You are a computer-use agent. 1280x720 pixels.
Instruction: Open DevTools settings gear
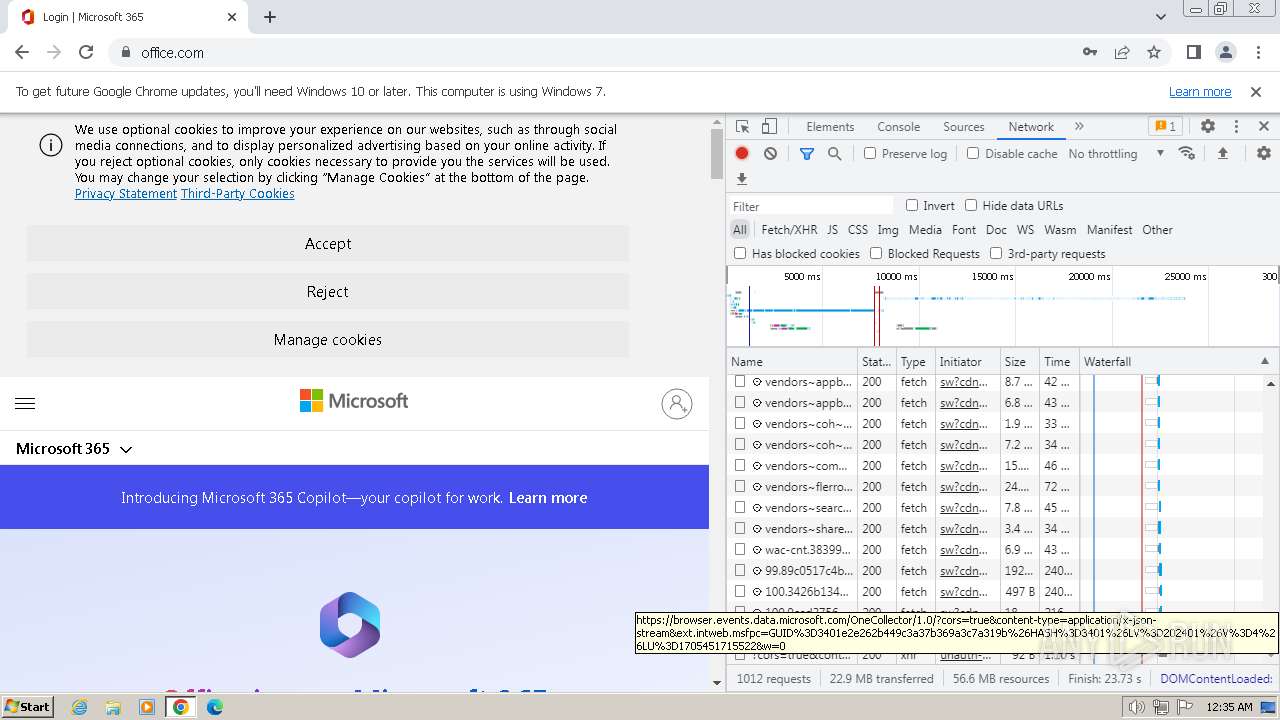1208,127
